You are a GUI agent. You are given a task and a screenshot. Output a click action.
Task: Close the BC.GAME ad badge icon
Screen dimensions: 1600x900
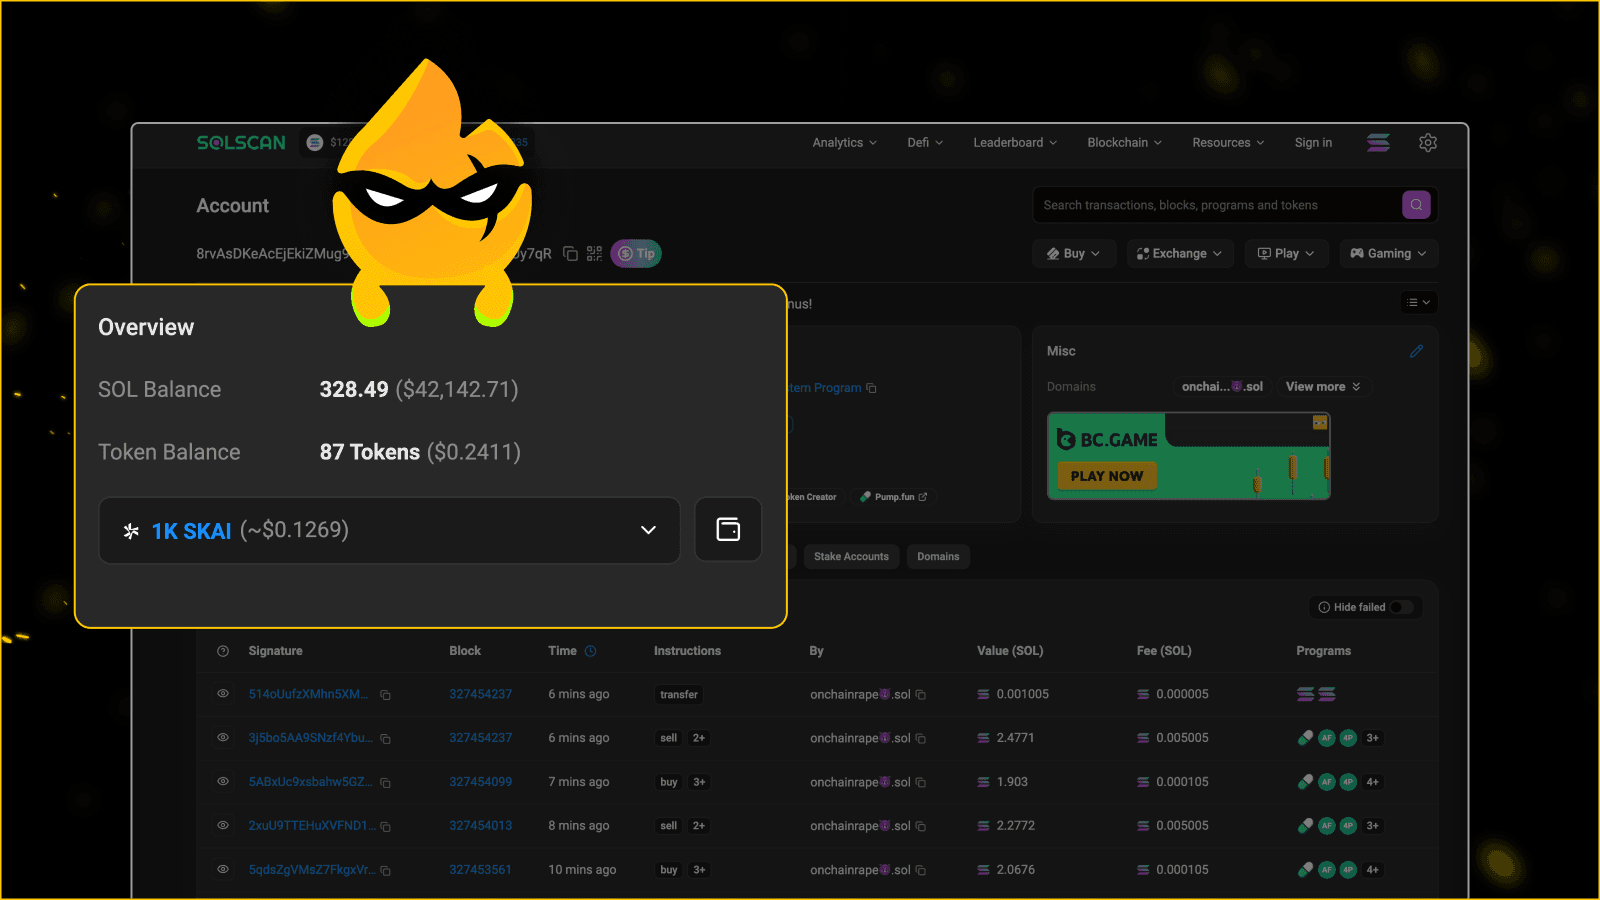tap(1320, 423)
